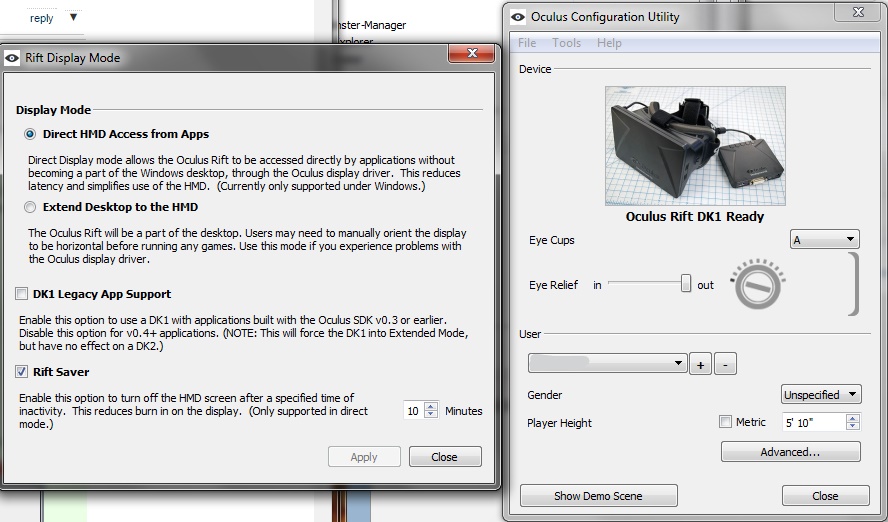
Task: Select Extend Desktop to the HMD
Action: tap(30, 207)
